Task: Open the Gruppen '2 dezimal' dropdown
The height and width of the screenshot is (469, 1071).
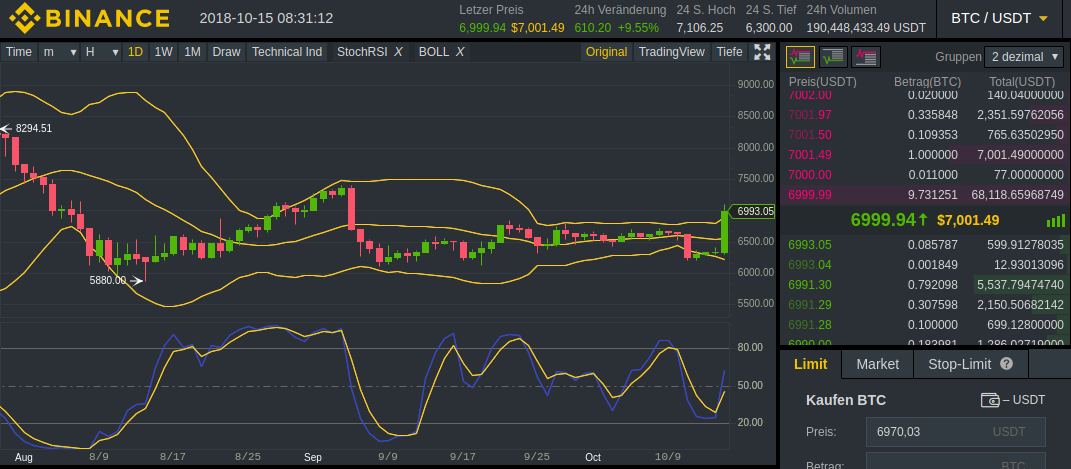Action: pyautogui.click(x=1023, y=57)
